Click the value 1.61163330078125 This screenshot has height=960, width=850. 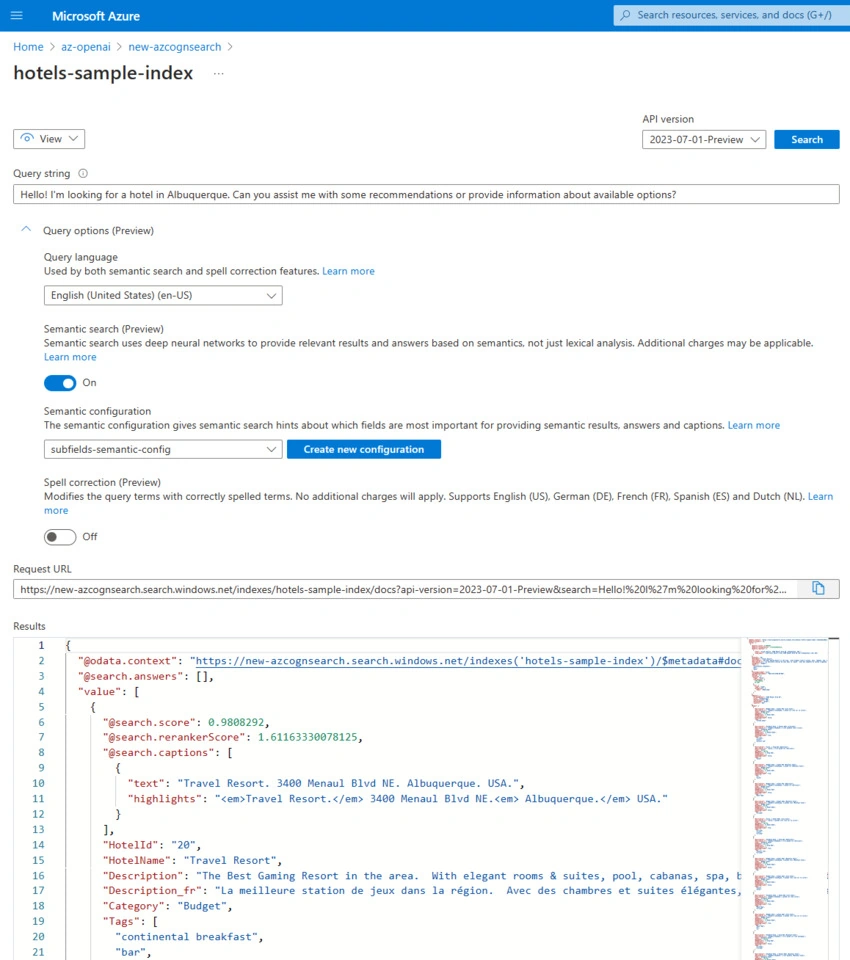pyautogui.click(x=307, y=737)
